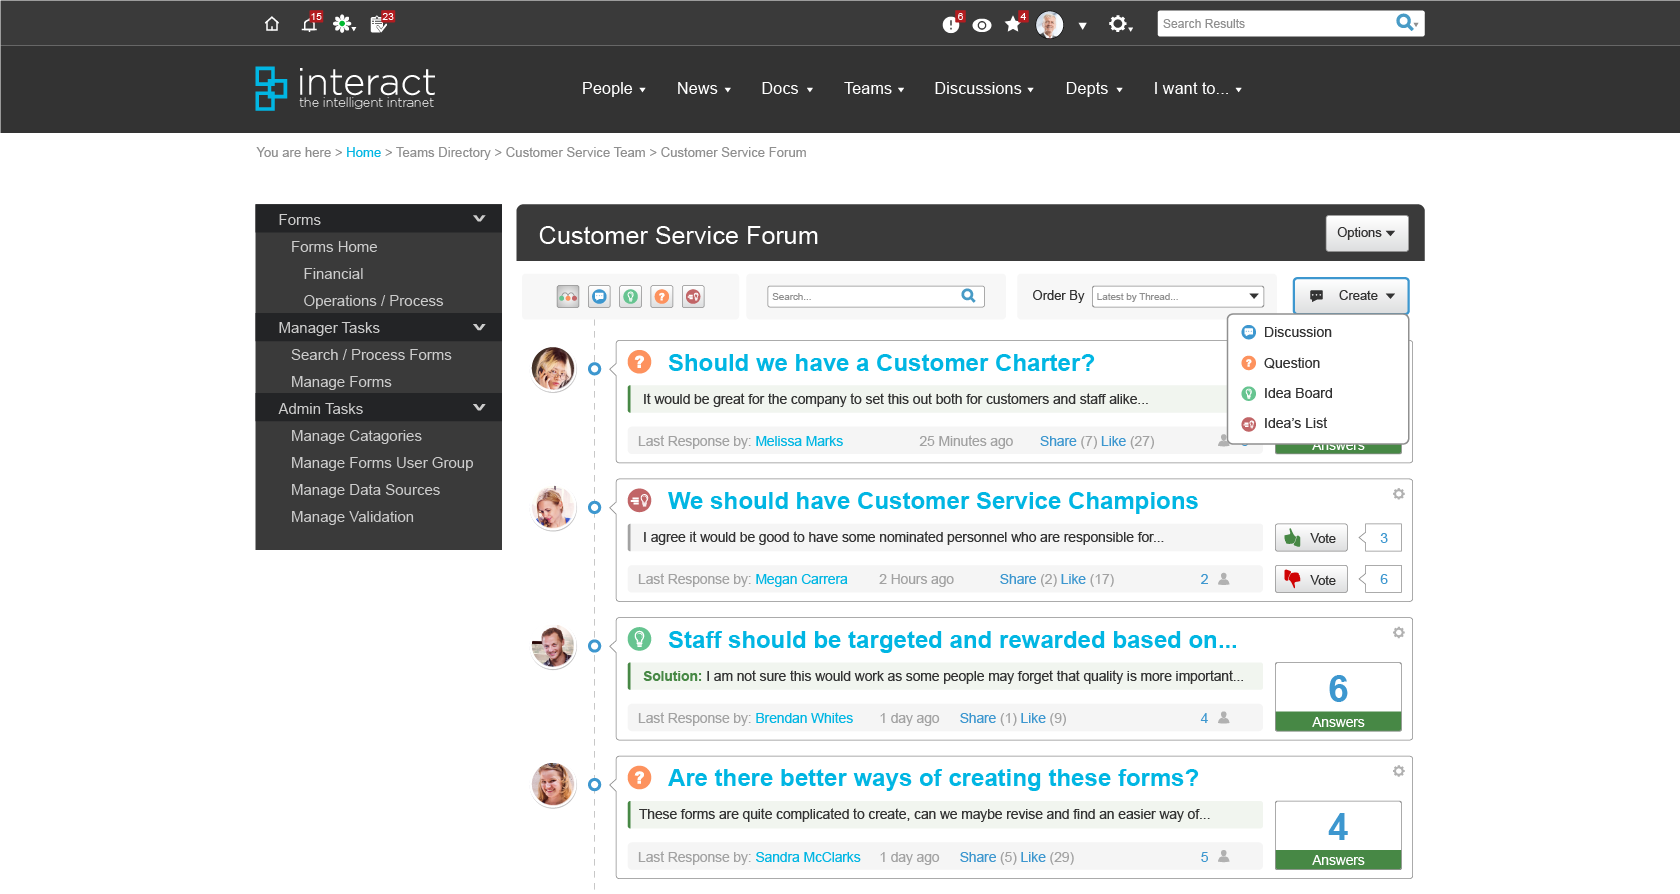Toggle the Create dropdown button
Image resolution: width=1680 pixels, height=894 pixels.
tap(1351, 296)
